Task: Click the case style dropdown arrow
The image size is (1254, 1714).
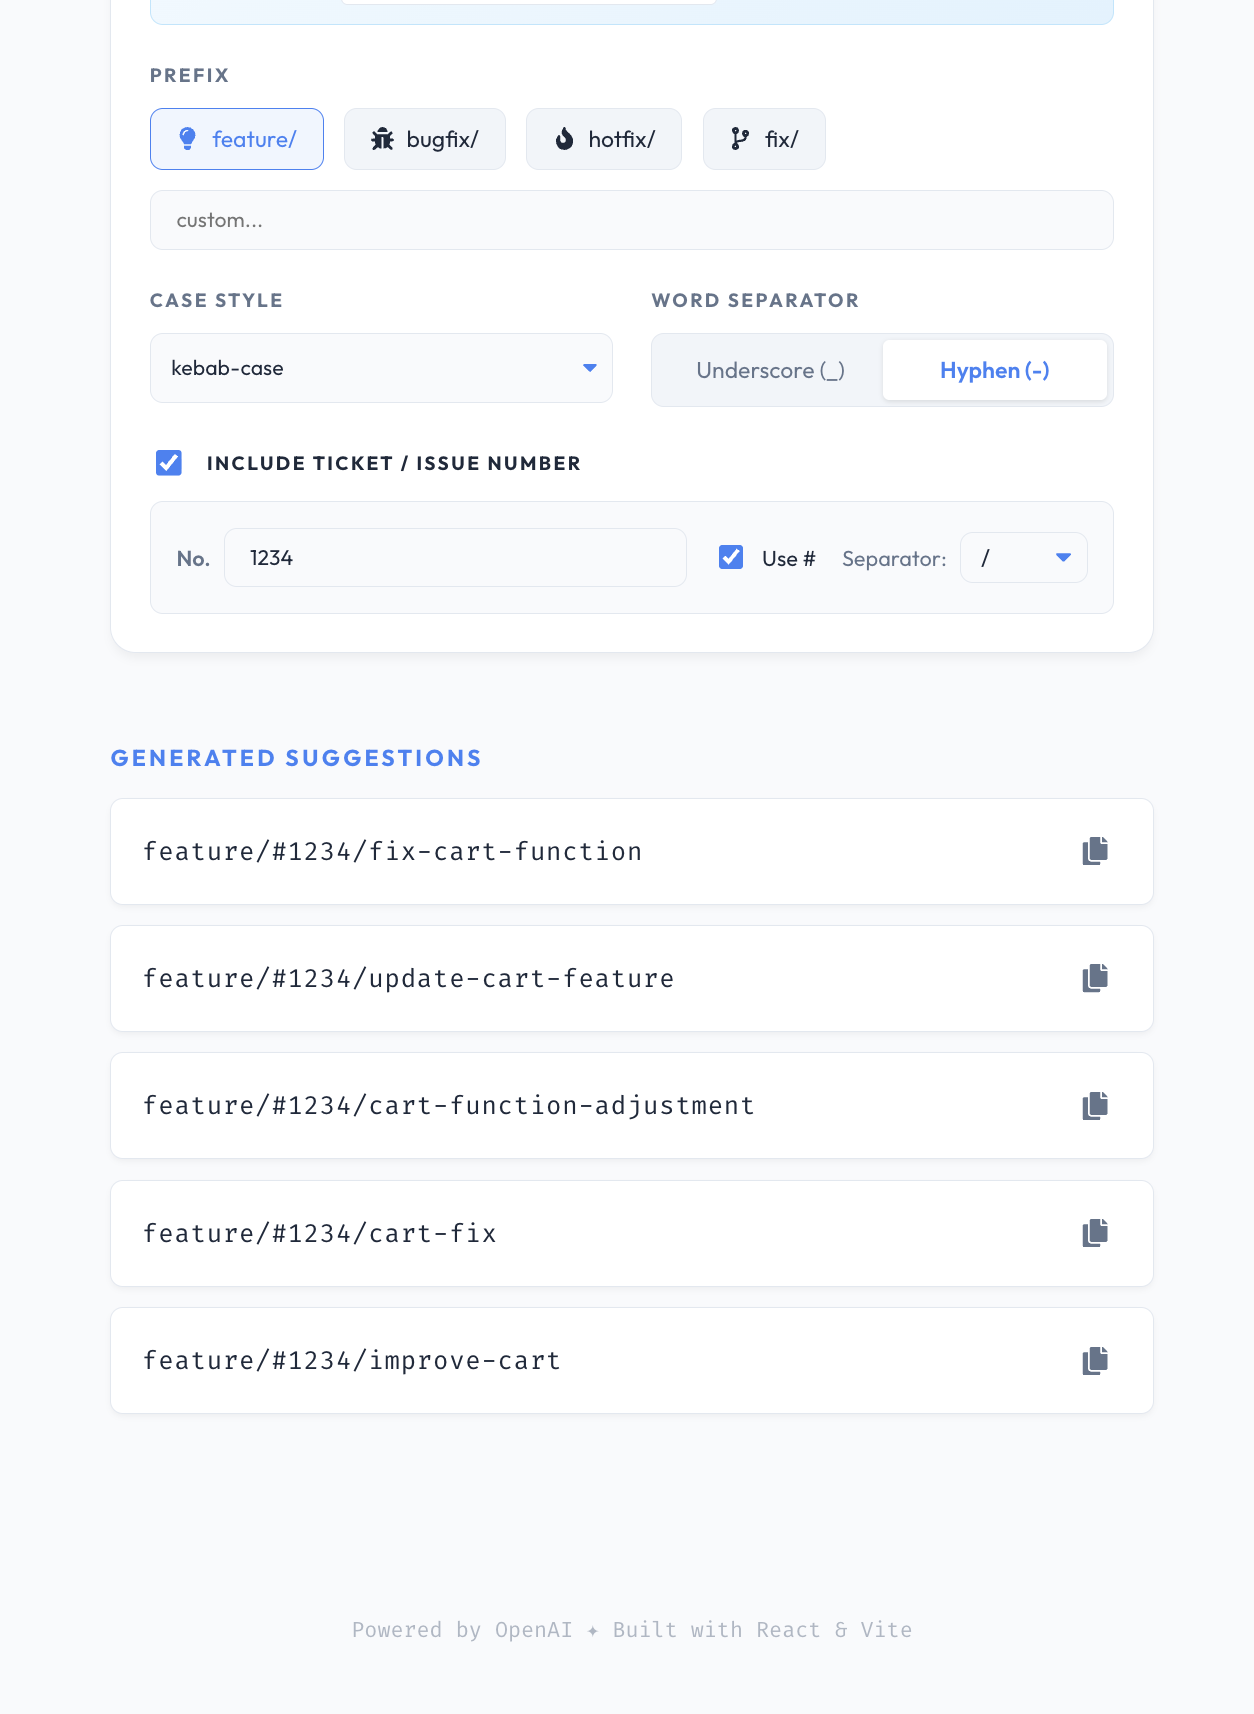Action: point(590,368)
